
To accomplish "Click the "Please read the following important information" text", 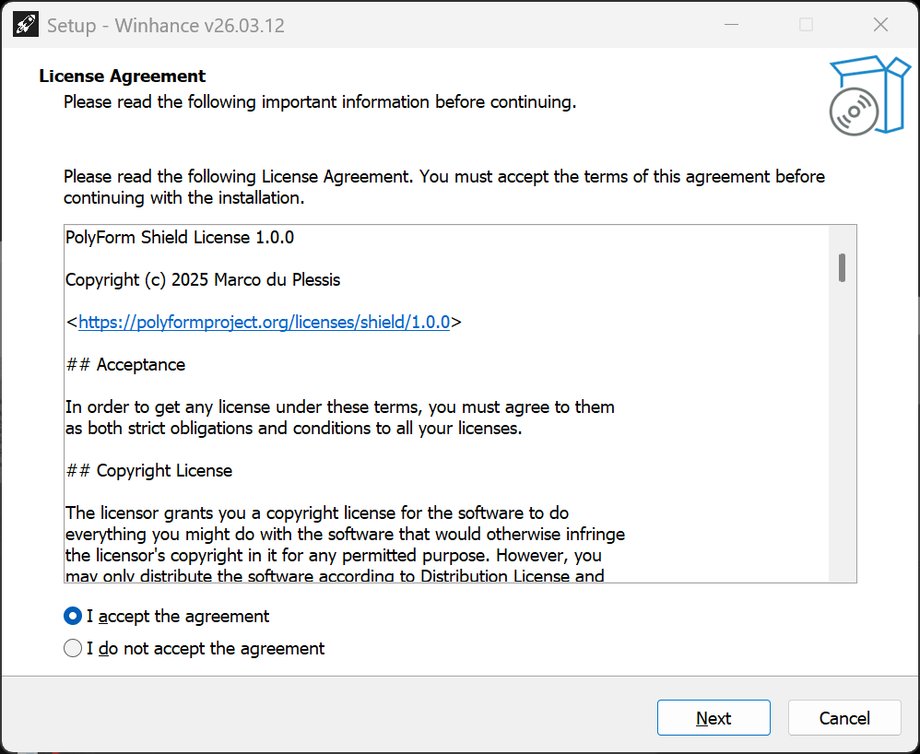I will [320, 102].
